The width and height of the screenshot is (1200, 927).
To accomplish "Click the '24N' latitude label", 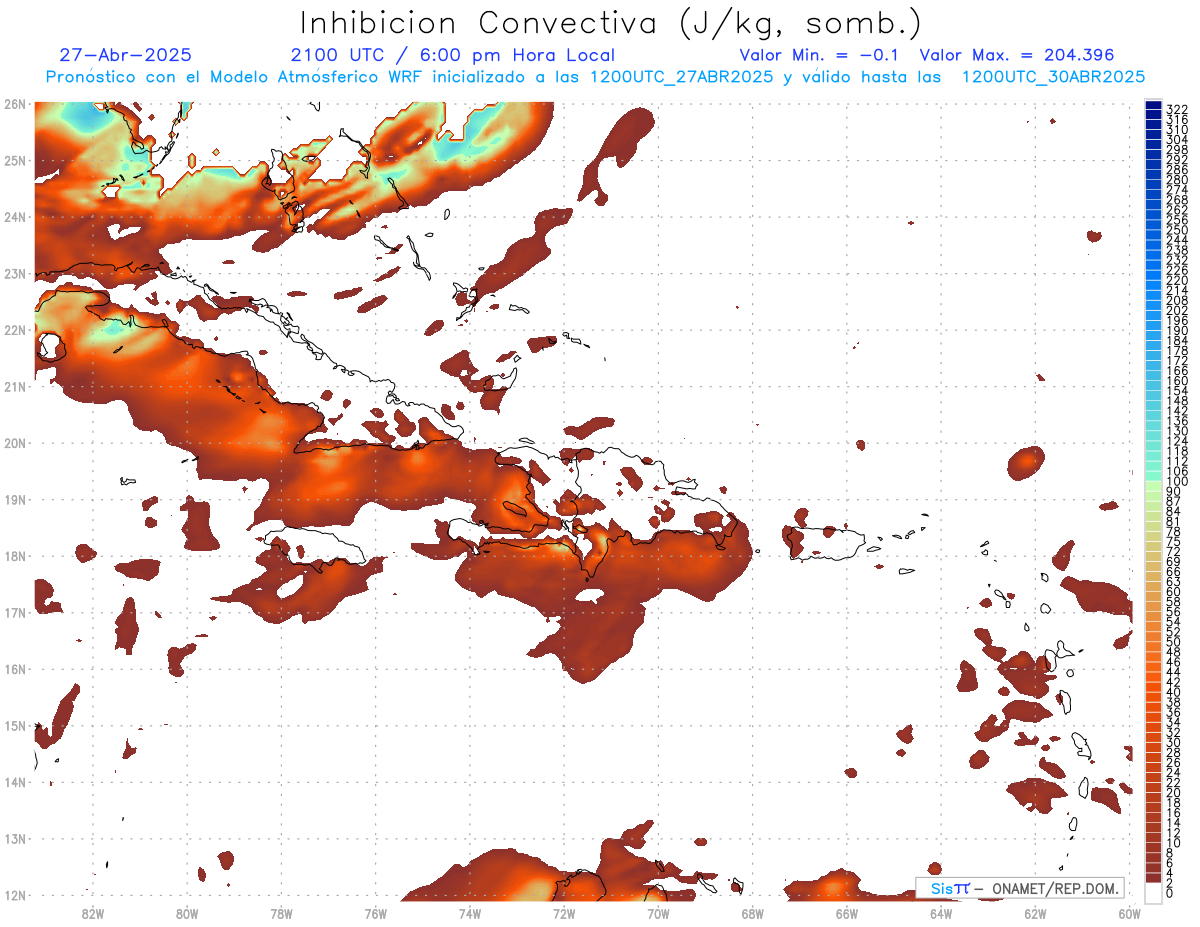I will click(14, 216).
